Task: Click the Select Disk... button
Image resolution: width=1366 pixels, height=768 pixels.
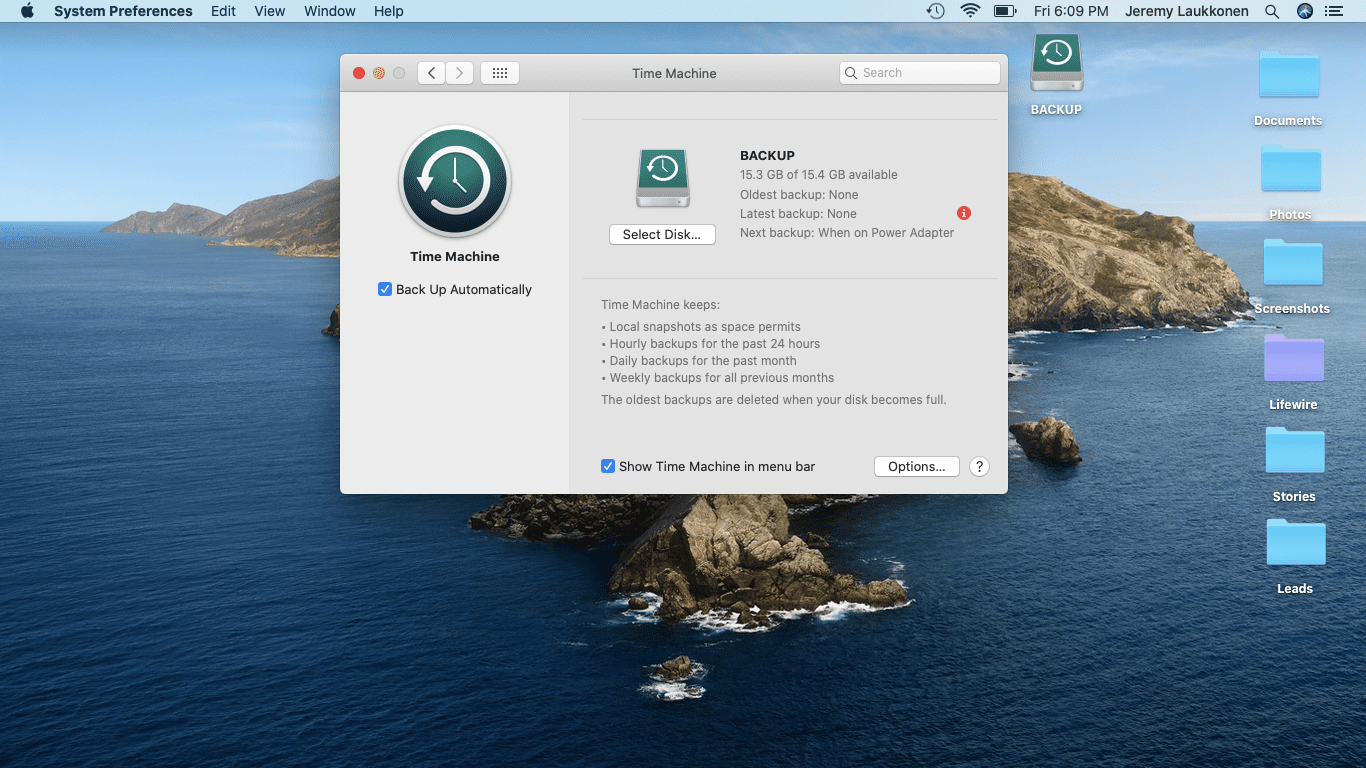Action: [662, 235]
